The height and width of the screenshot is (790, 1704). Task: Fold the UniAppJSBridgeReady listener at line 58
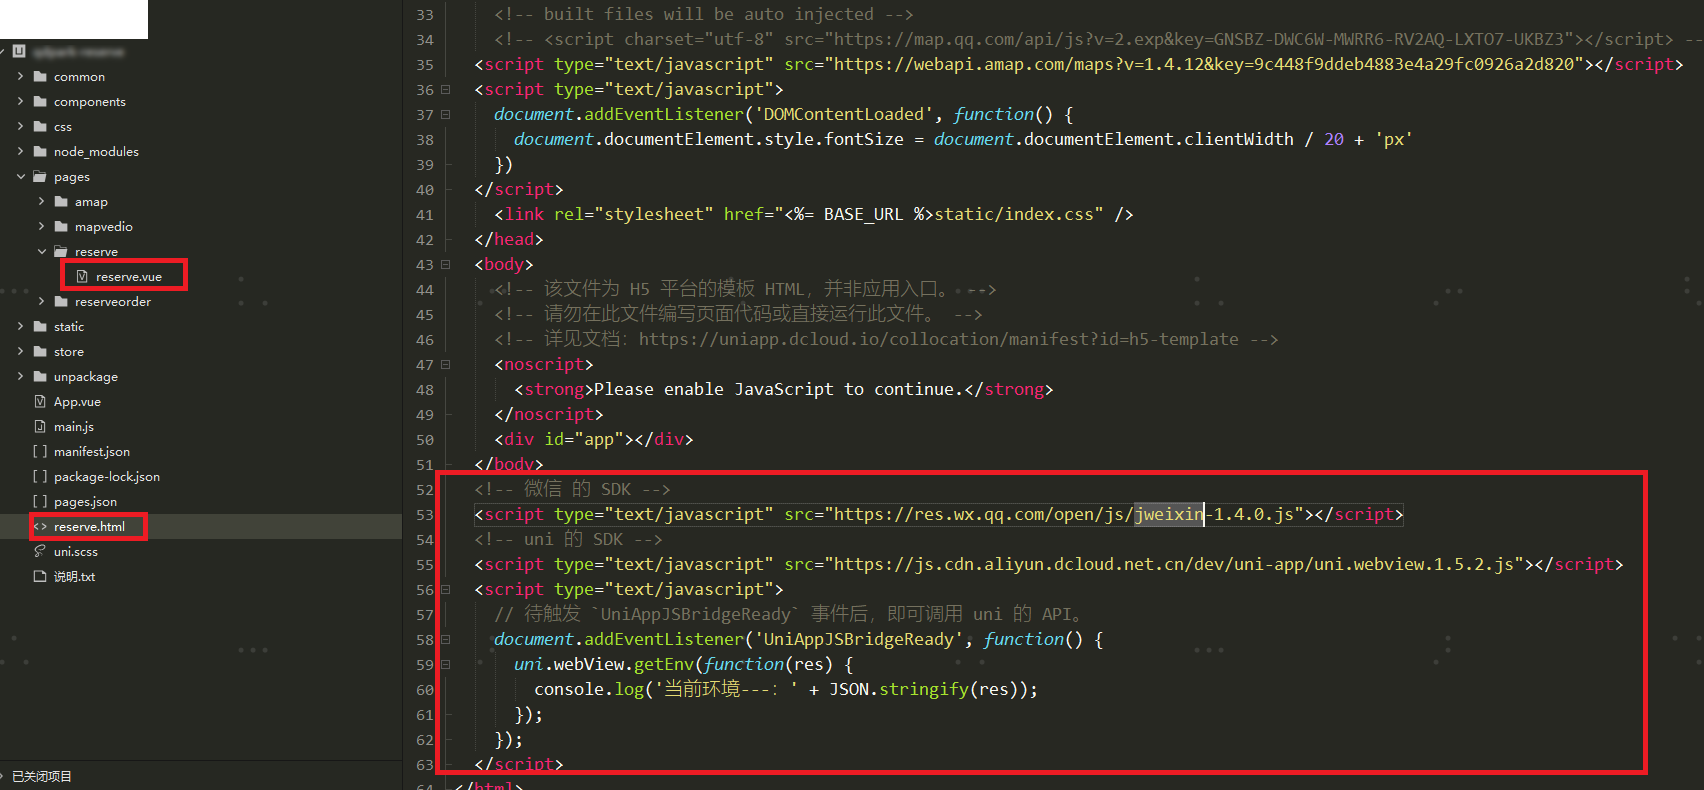446,639
